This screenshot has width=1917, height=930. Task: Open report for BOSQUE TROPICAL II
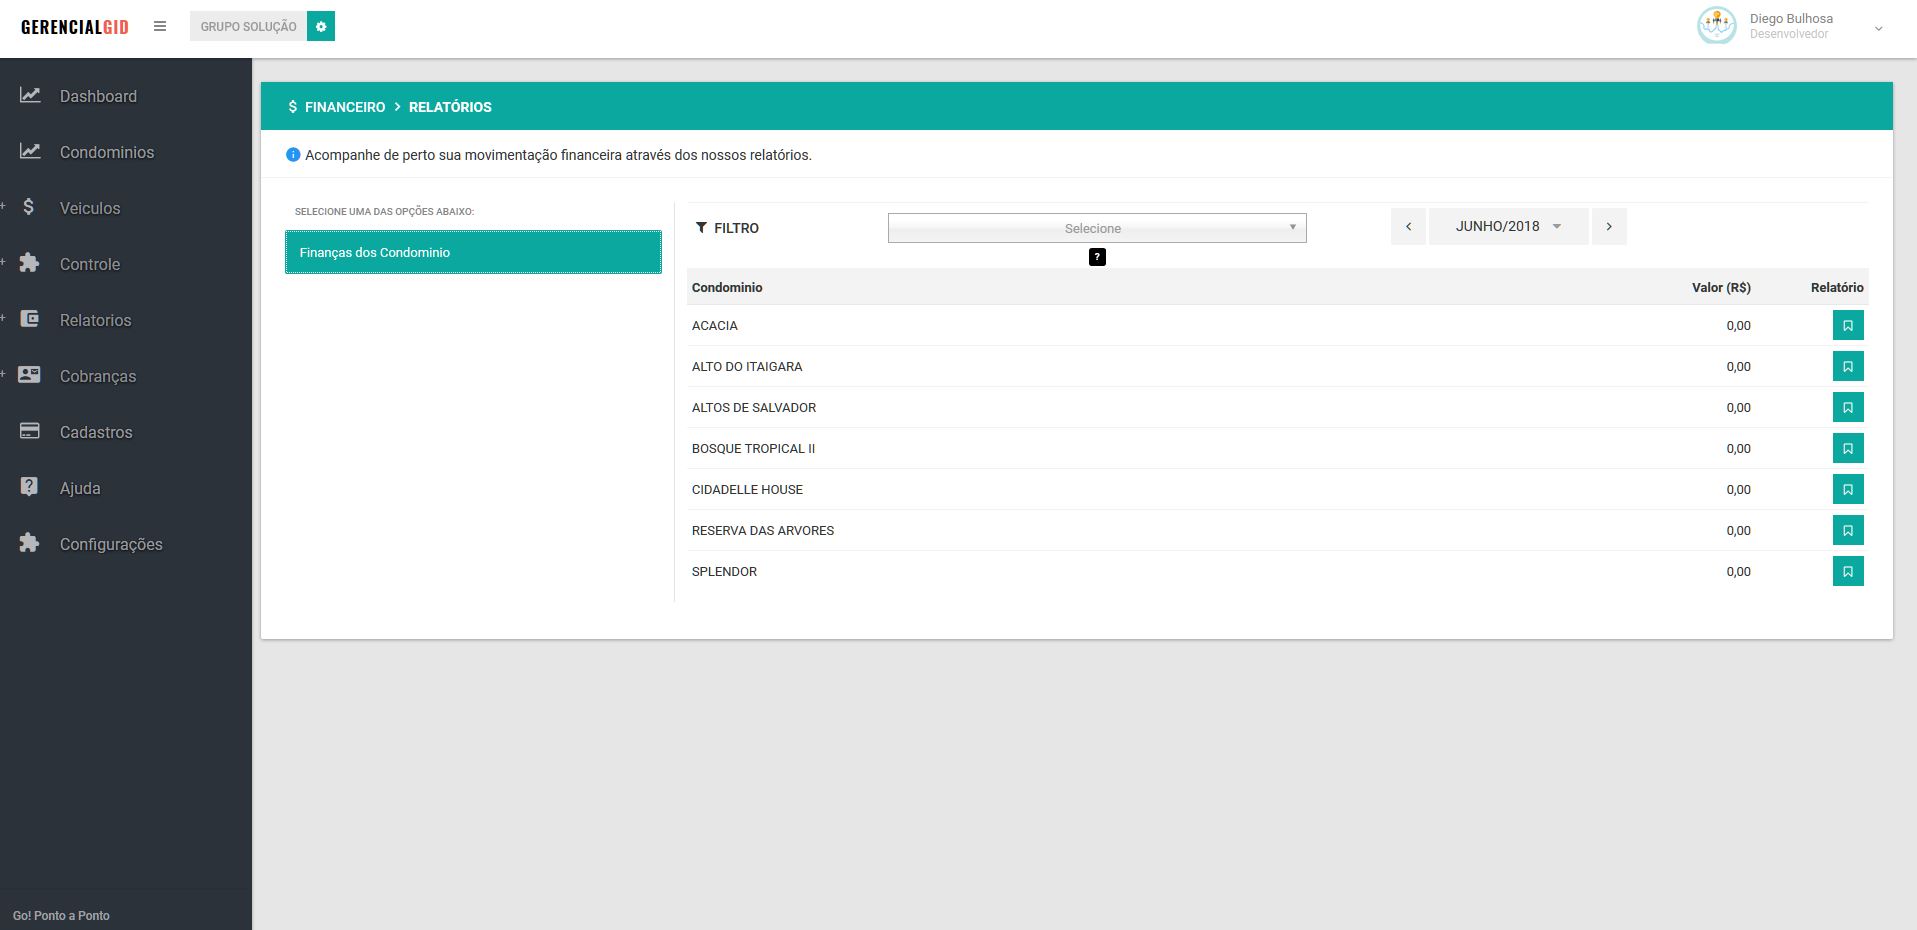click(x=1848, y=448)
